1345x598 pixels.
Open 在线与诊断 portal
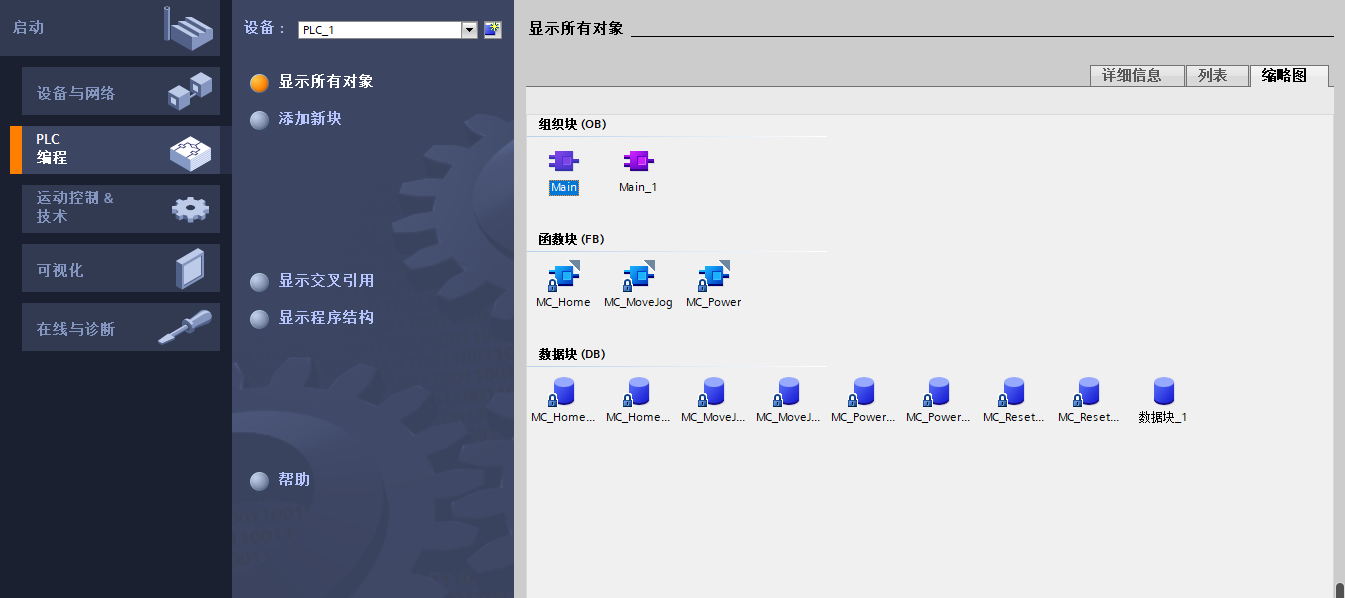tap(121, 328)
